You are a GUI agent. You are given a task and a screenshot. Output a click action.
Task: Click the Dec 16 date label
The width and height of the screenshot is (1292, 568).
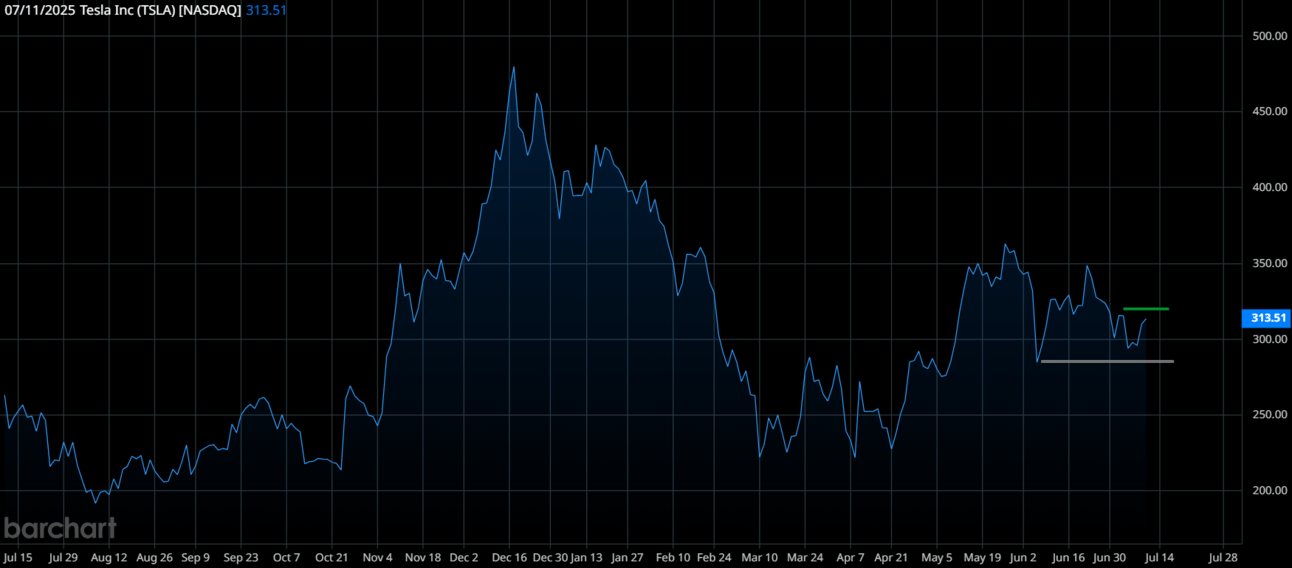point(509,557)
